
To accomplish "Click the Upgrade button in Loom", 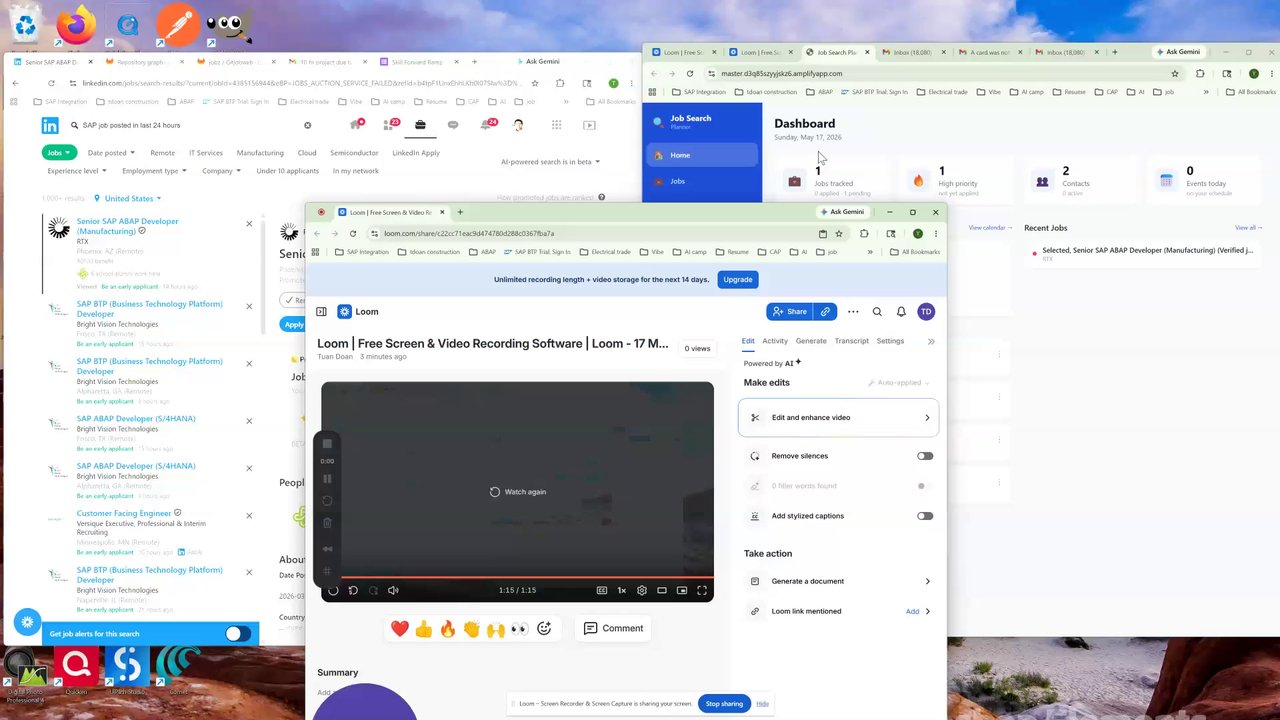I will click(x=738, y=279).
